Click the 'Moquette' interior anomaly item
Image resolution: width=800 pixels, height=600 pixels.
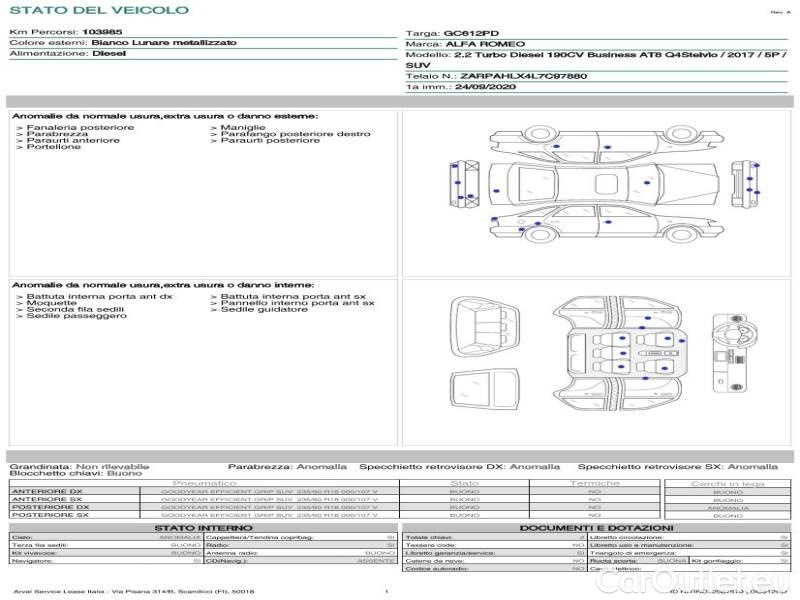pos(52,303)
